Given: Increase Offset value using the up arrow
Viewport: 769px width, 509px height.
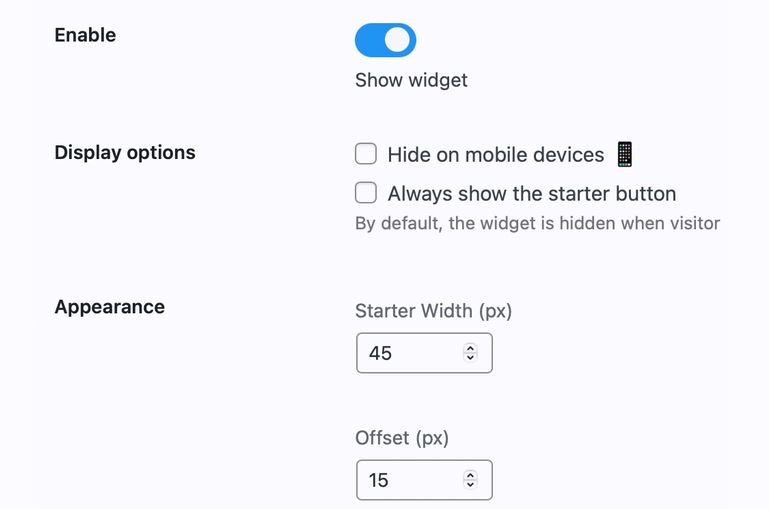Looking at the screenshot, I should click(x=470, y=475).
